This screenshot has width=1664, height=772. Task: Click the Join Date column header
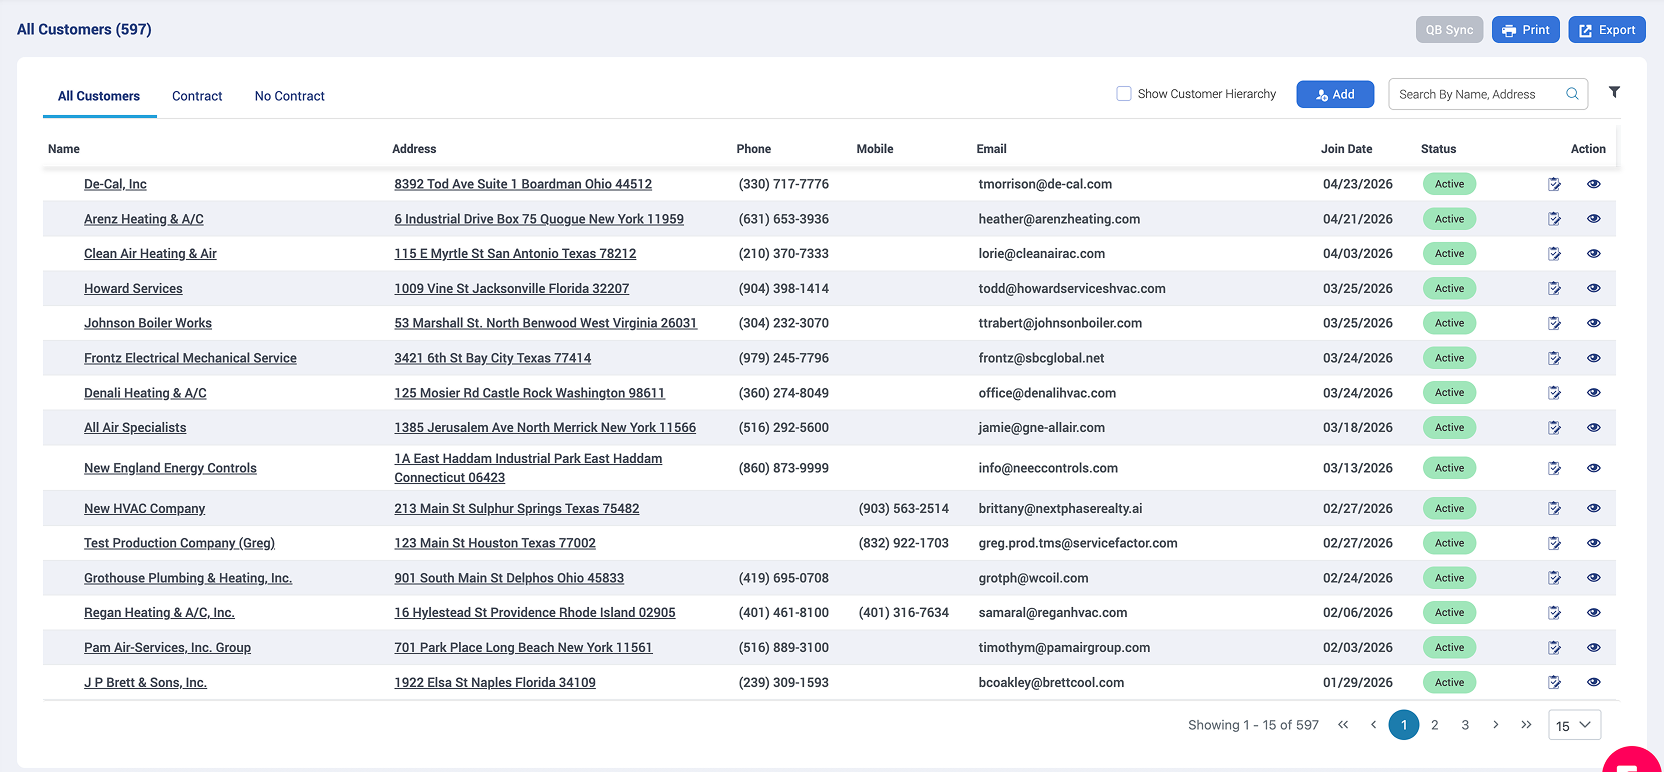tap(1346, 149)
